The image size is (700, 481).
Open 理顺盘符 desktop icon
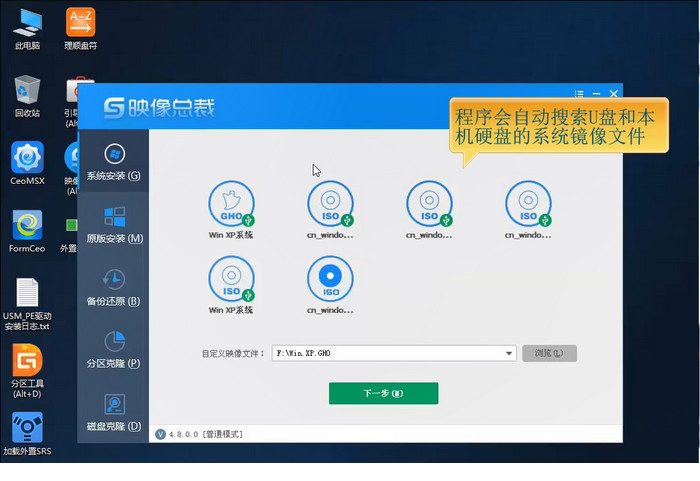(80, 29)
